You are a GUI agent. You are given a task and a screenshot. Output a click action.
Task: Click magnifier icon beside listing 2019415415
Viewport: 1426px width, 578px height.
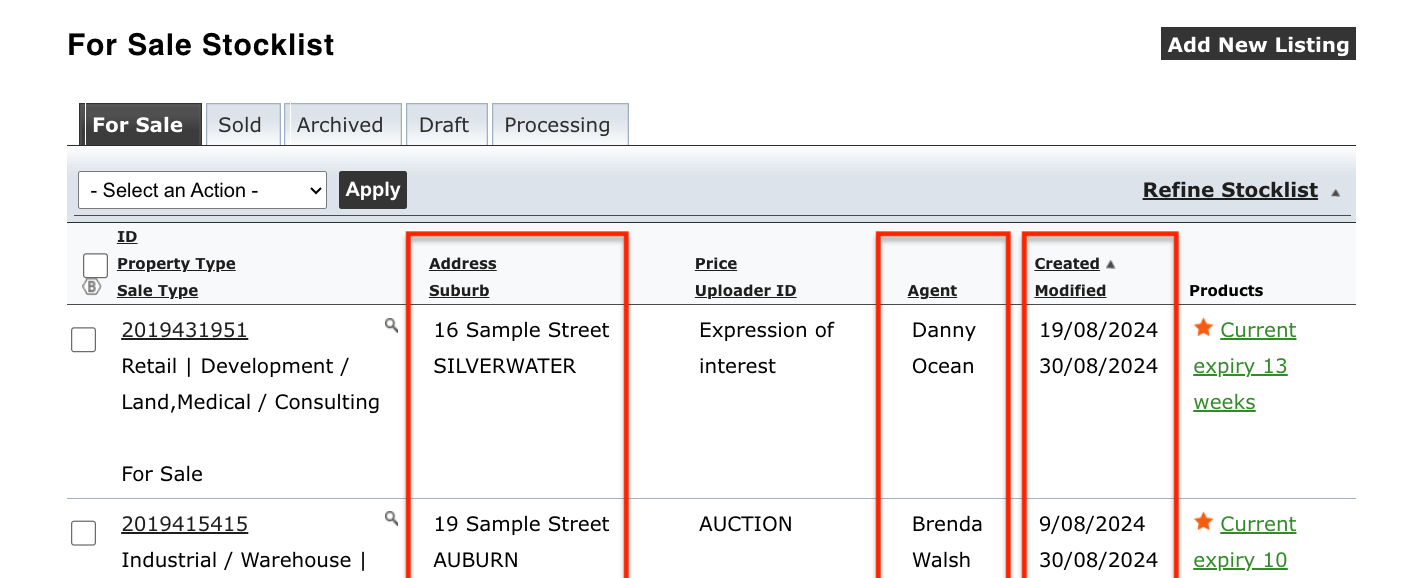coord(392,518)
